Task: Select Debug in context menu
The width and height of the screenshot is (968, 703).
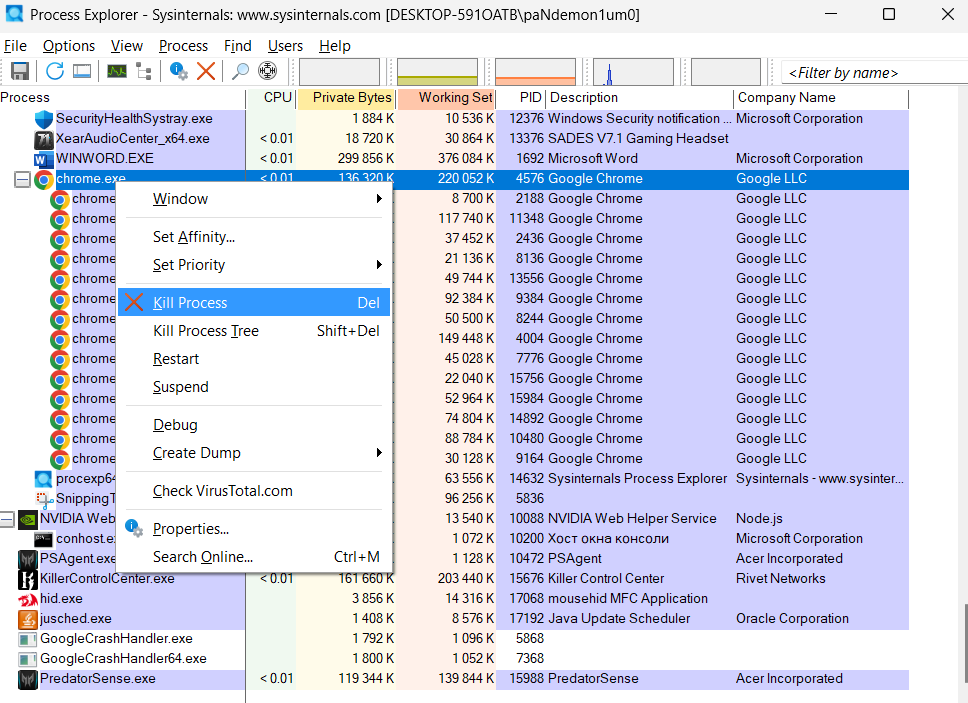Action: [254, 425]
